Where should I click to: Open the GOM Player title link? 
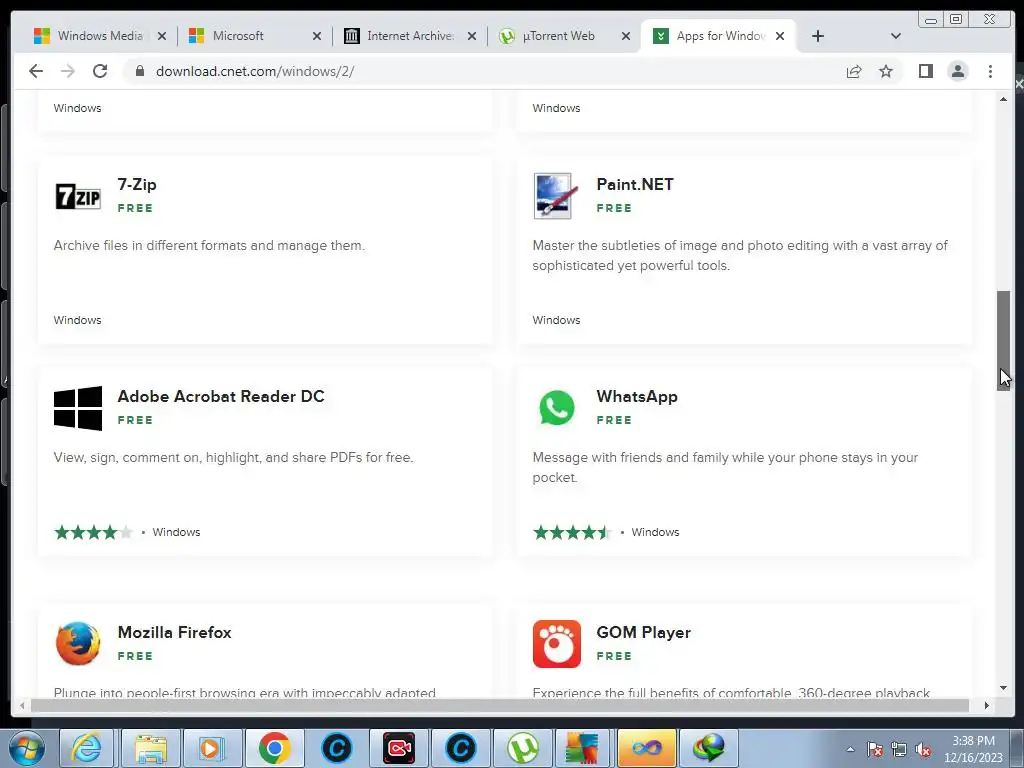(x=643, y=633)
